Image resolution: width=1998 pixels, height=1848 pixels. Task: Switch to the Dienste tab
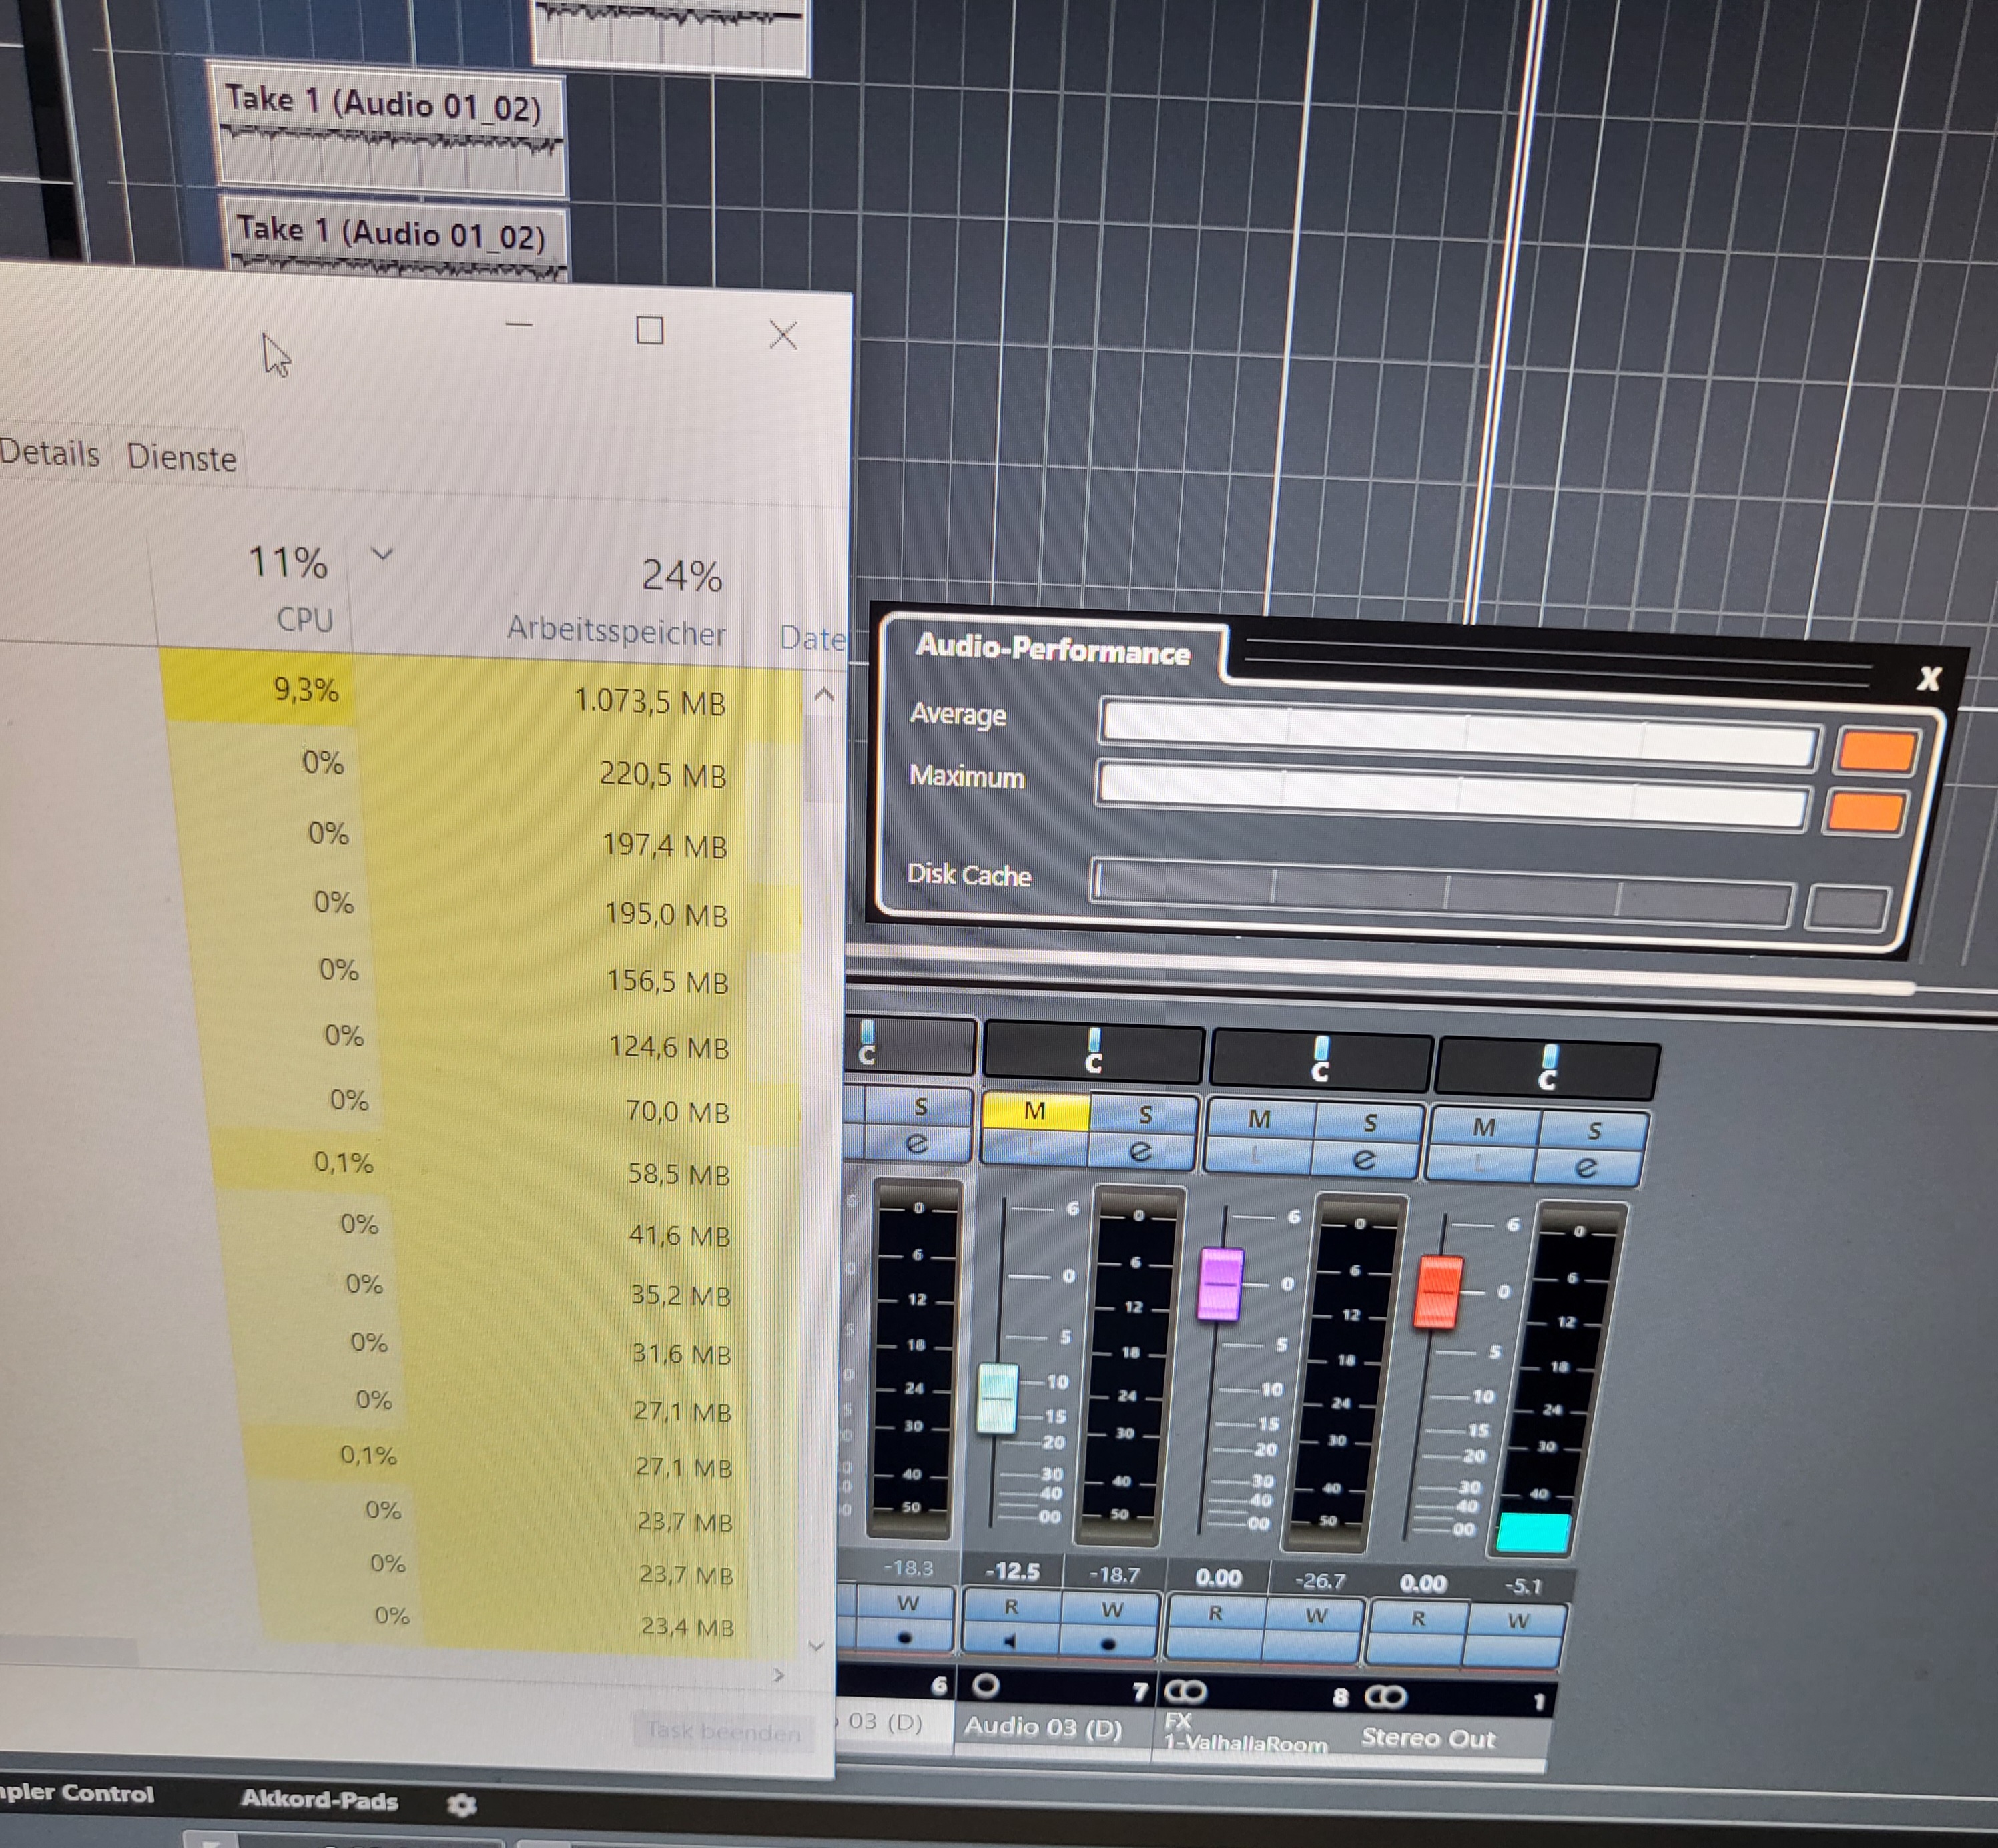pos(182,458)
